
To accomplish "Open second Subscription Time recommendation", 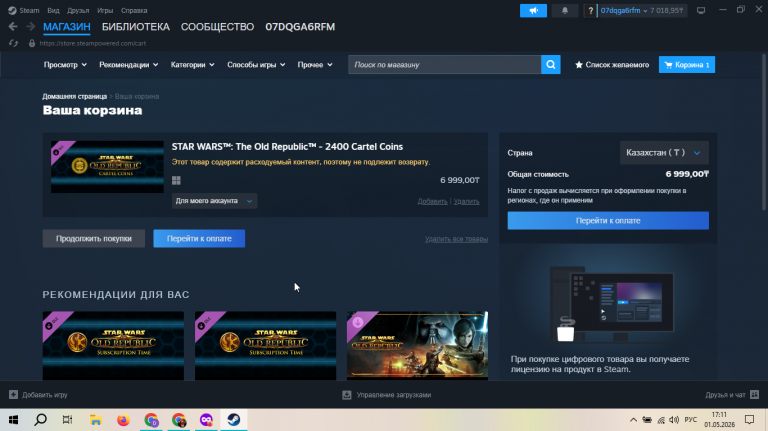I will pos(265,345).
